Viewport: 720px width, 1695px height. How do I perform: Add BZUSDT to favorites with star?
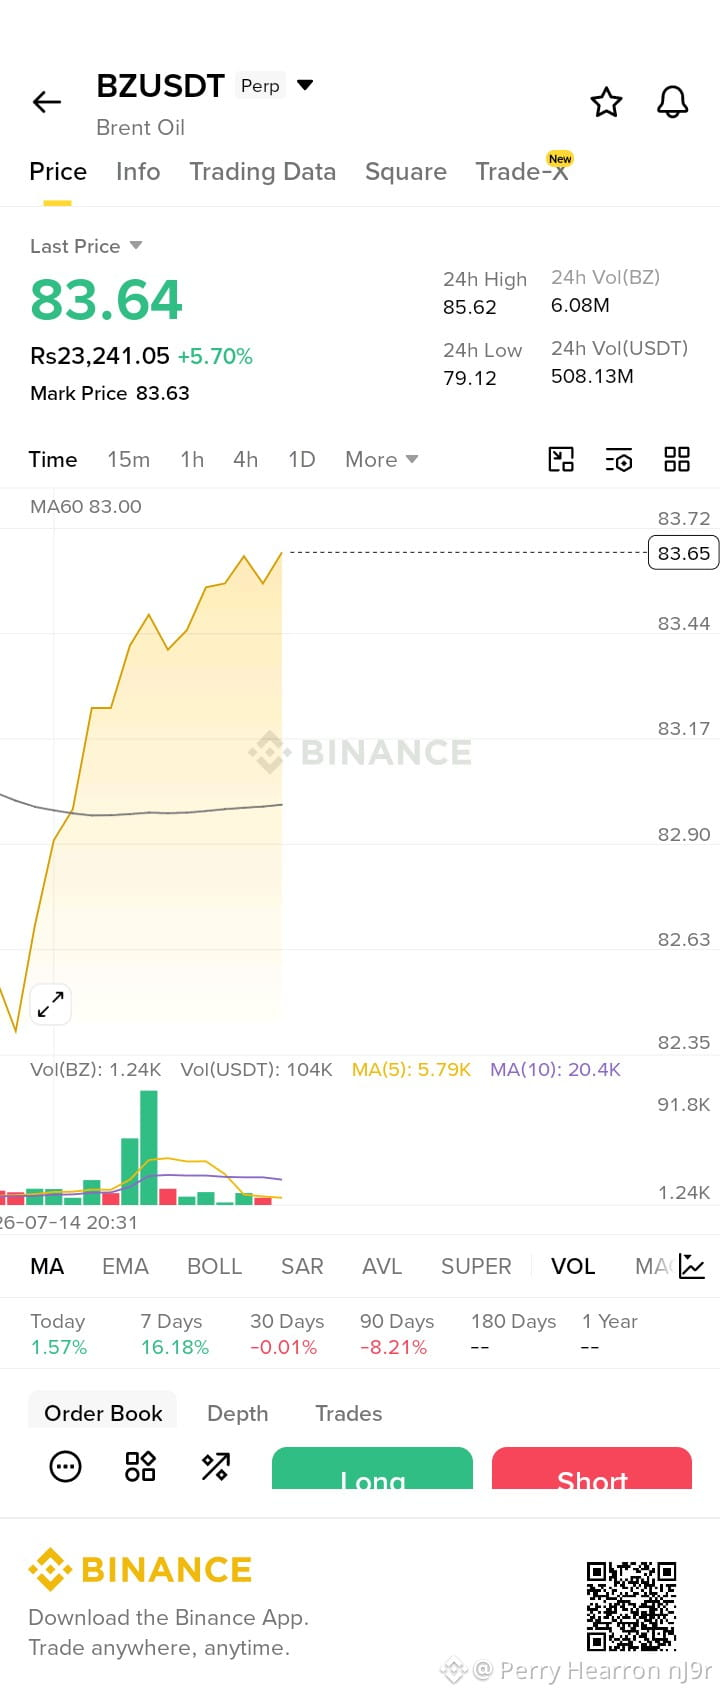pyautogui.click(x=606, y=102)
